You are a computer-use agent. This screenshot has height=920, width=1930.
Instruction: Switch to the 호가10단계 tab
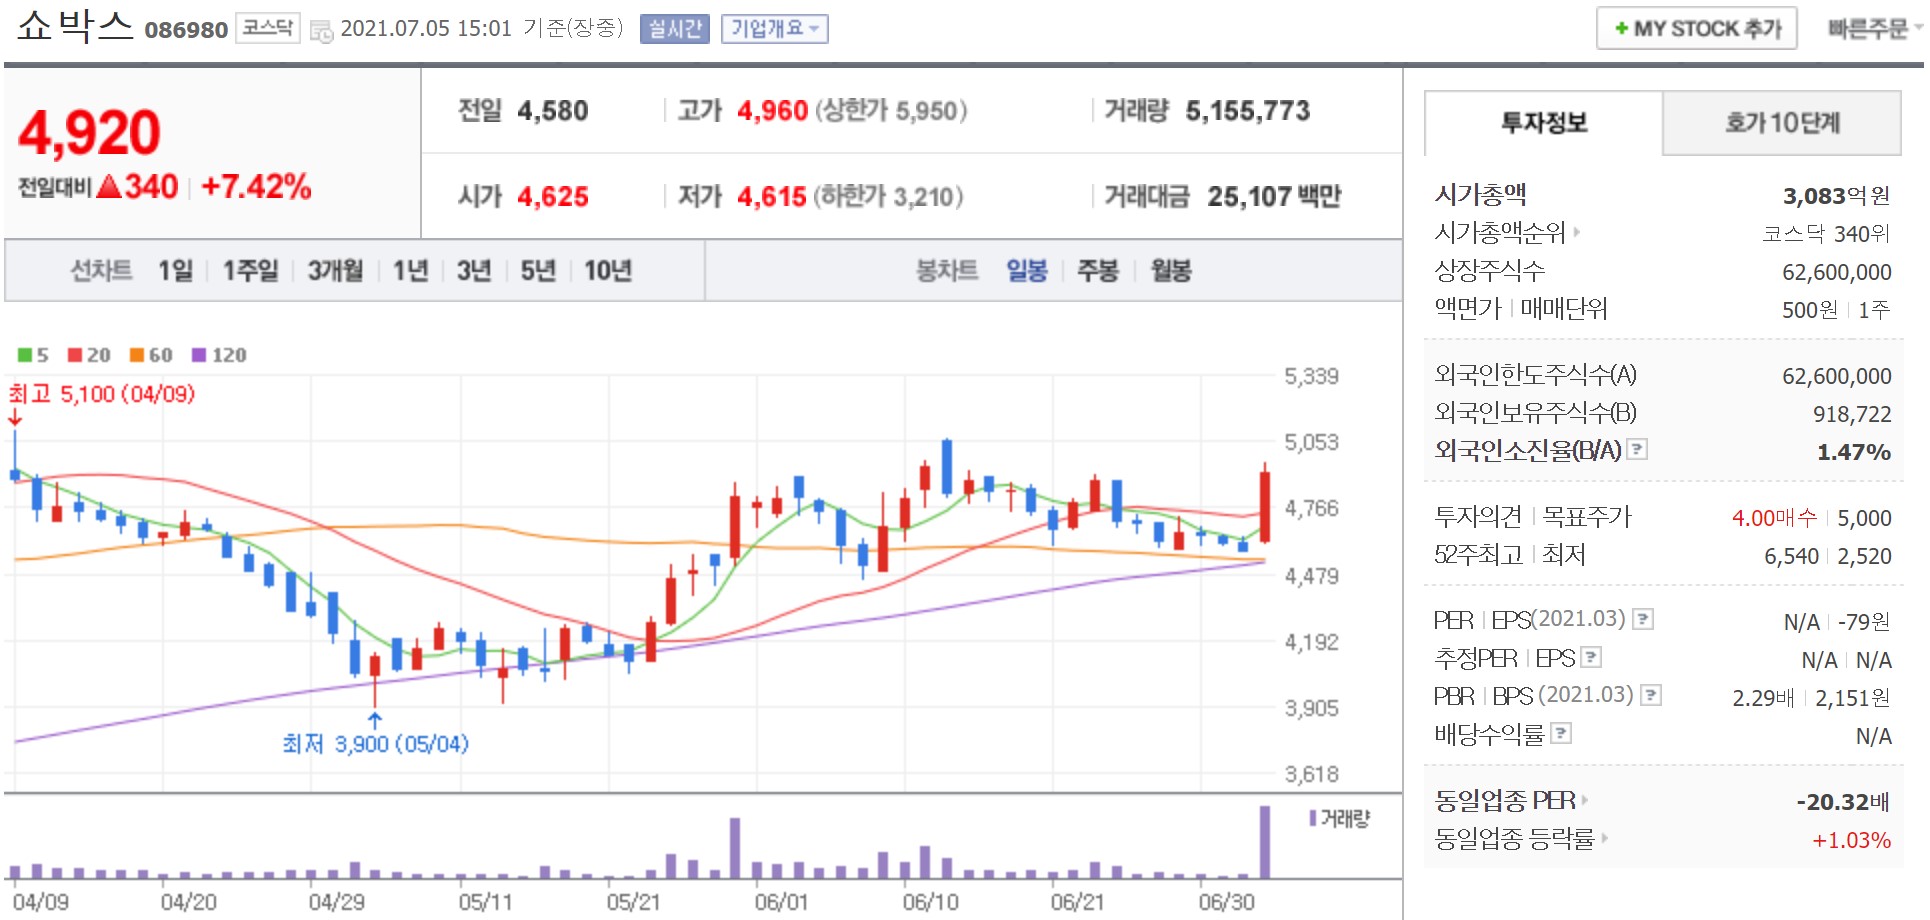1782,122
